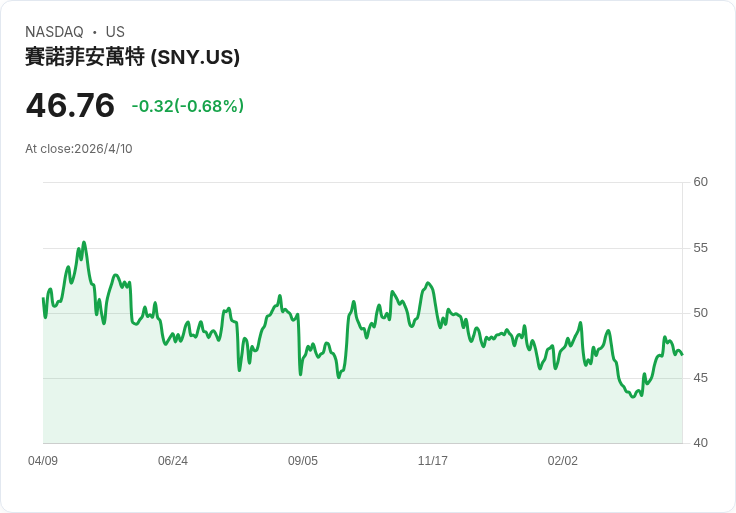Click the 40 y-axis price label
This screenshot has width=736, height=513.
point(700,443)
